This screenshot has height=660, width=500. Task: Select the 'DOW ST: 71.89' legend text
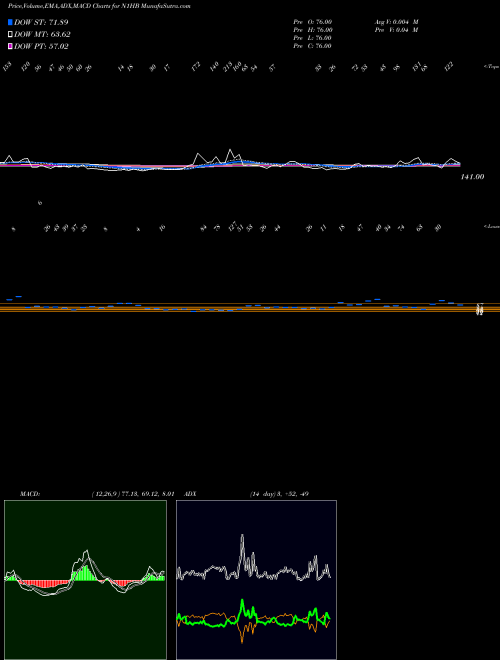tap(41, 22)
